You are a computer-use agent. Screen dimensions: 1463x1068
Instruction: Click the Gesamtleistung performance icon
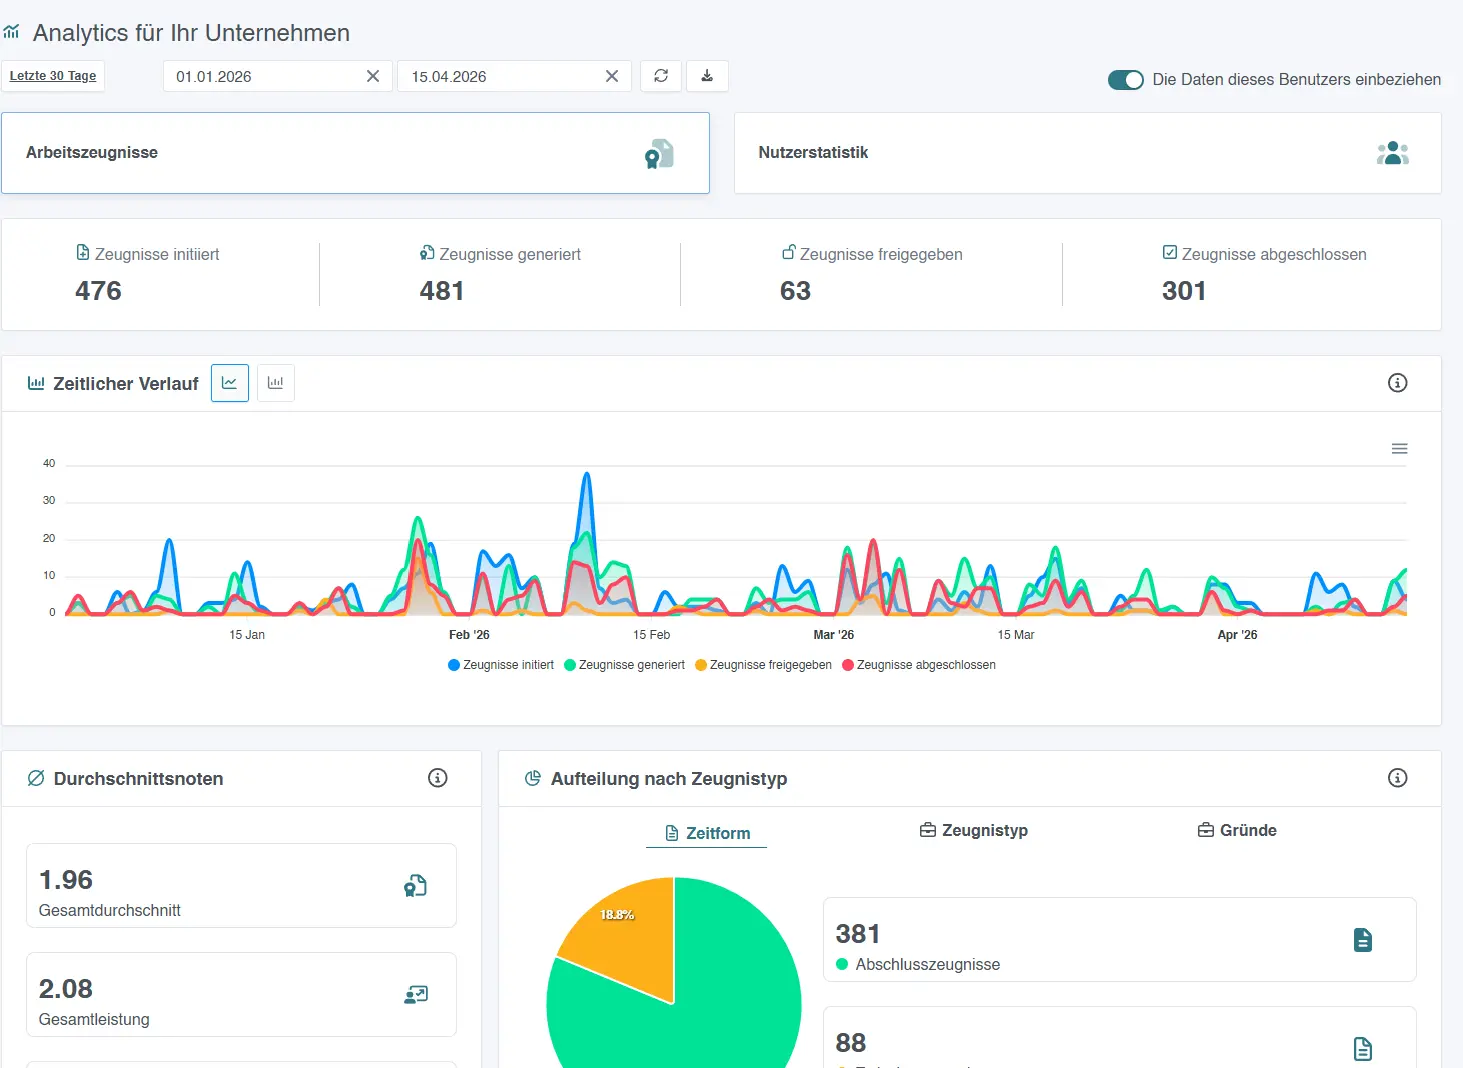[415, 994]
